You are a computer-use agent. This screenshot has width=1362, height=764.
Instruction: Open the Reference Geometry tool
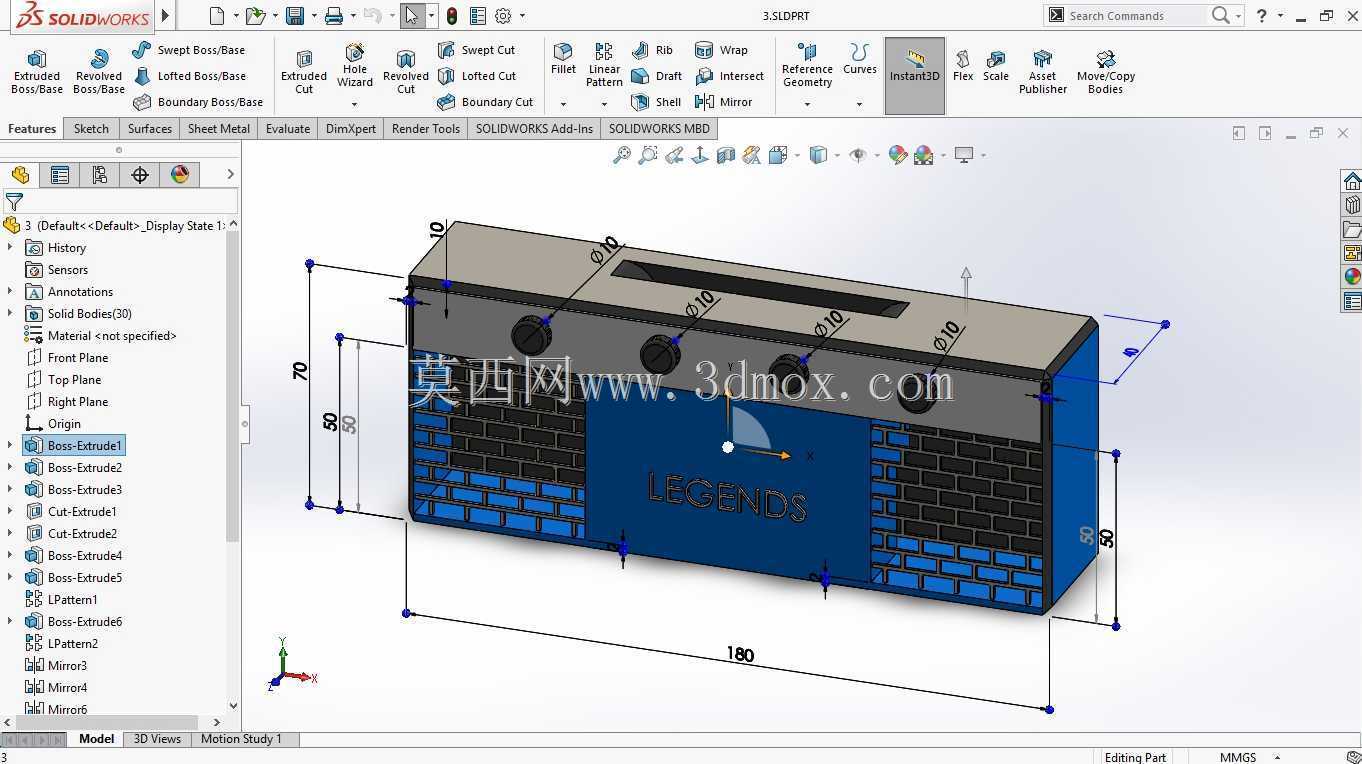[x=807, y=66]
